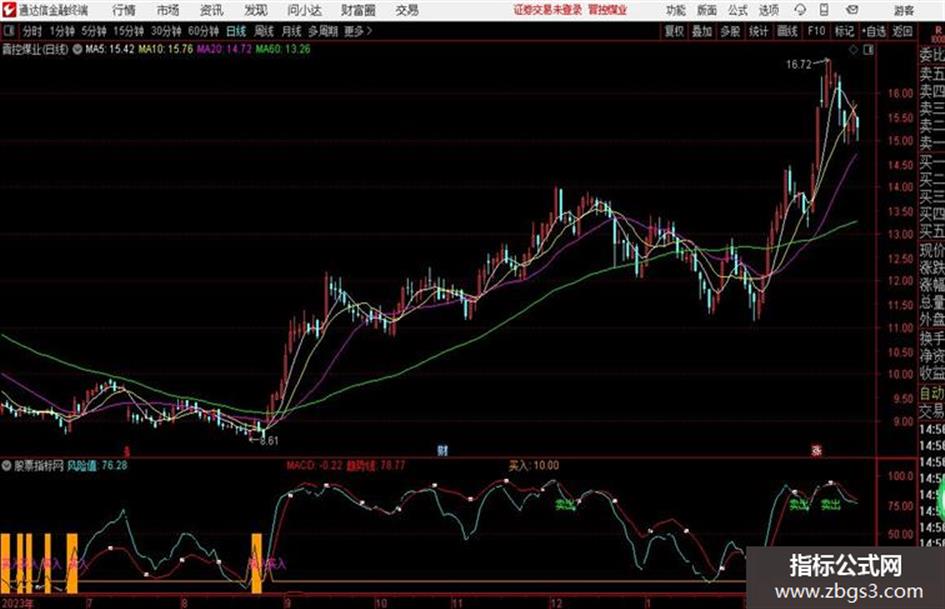Click the 统计 statistics button
Viewport: 945px width, 609px height.
click(x=759, y=31)
